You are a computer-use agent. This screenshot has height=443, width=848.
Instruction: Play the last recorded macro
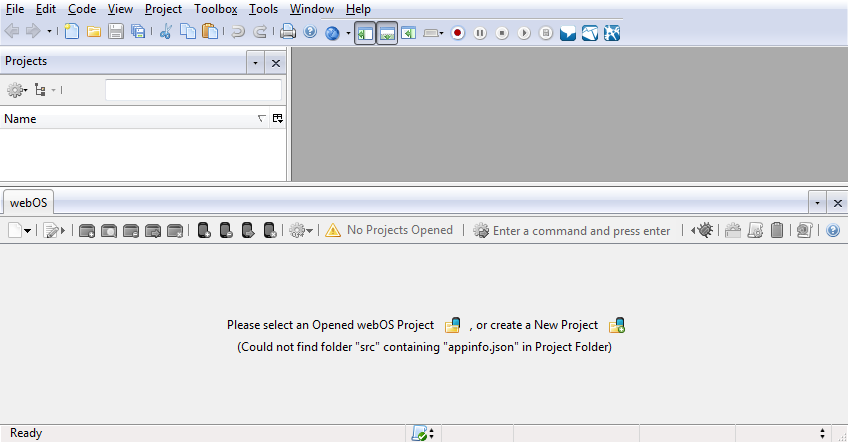524,33
